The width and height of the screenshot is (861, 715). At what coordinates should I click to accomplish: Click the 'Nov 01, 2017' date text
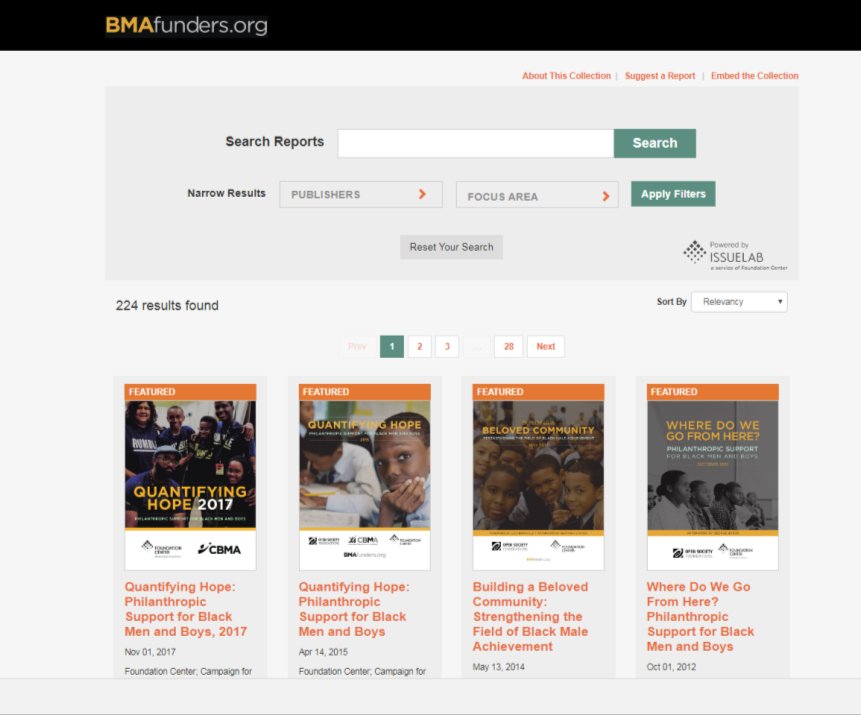[150, 652]
